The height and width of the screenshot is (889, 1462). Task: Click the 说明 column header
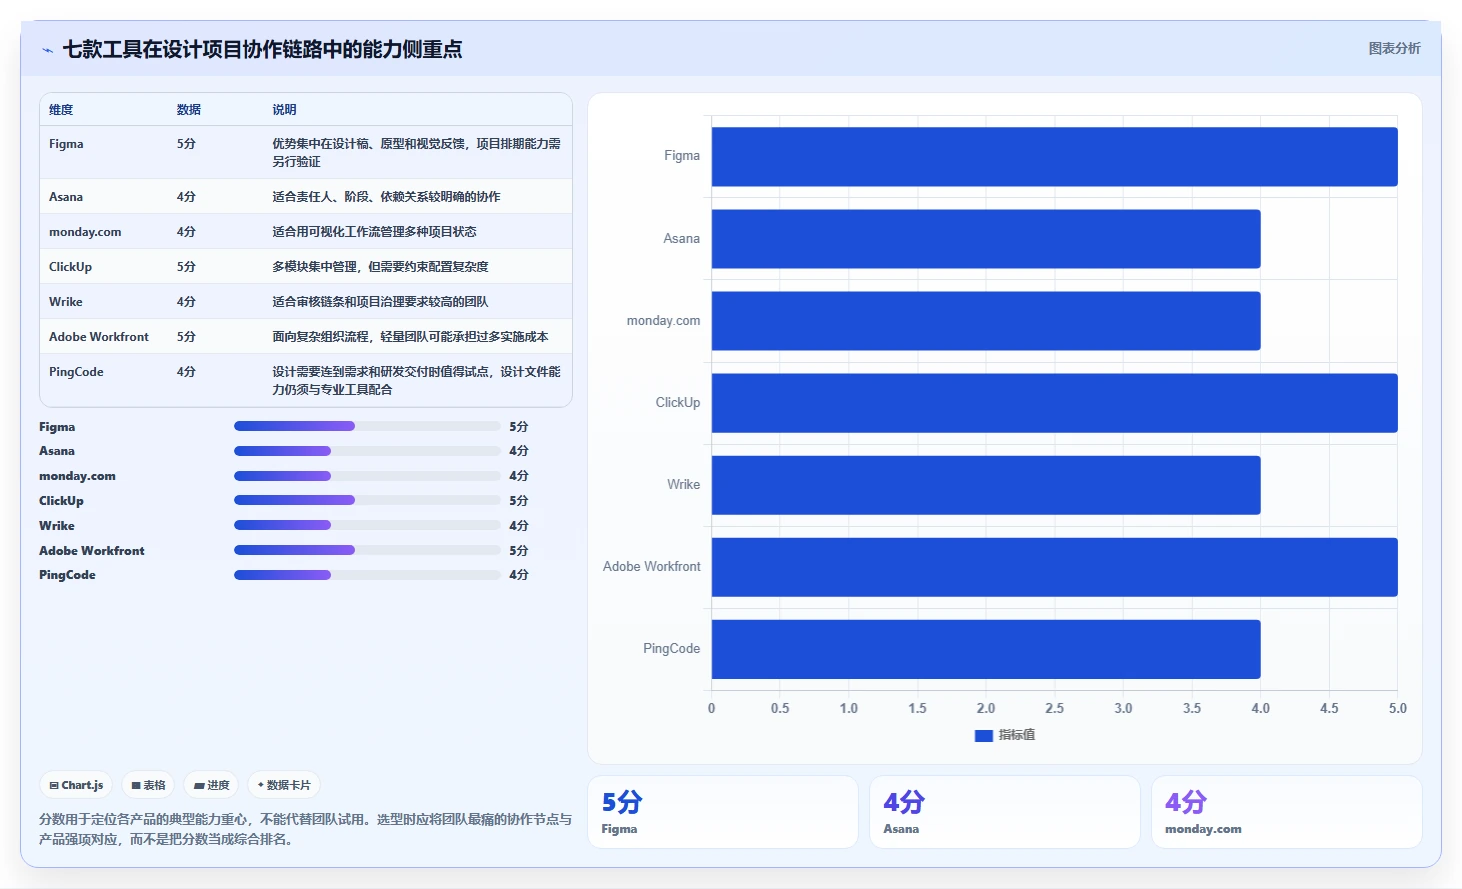pyautogui.click(x=284, y=110)
